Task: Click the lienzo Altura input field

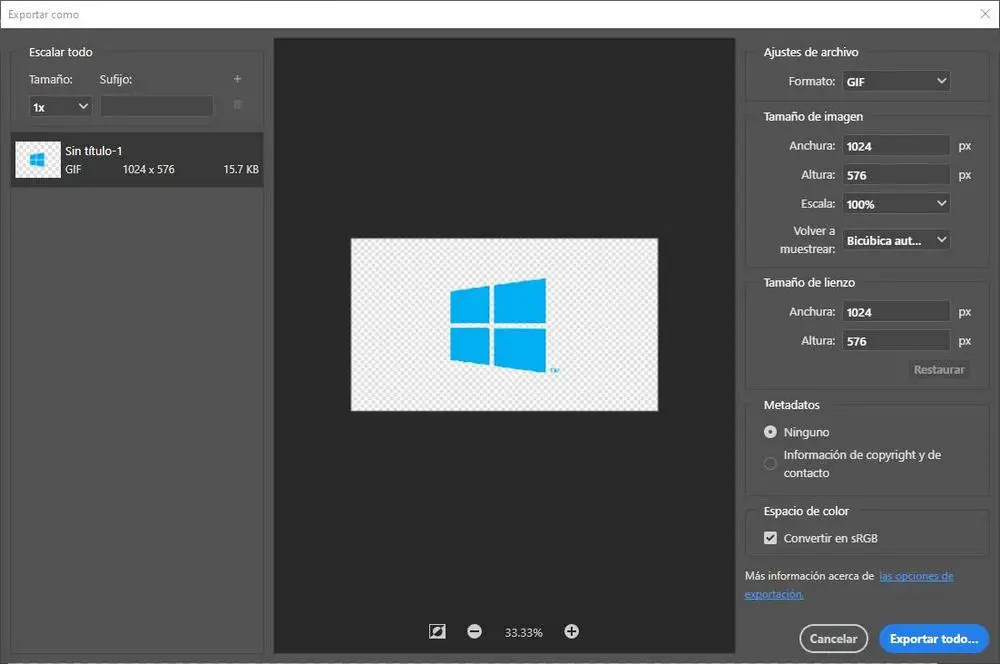Action: tap(896, 341)
